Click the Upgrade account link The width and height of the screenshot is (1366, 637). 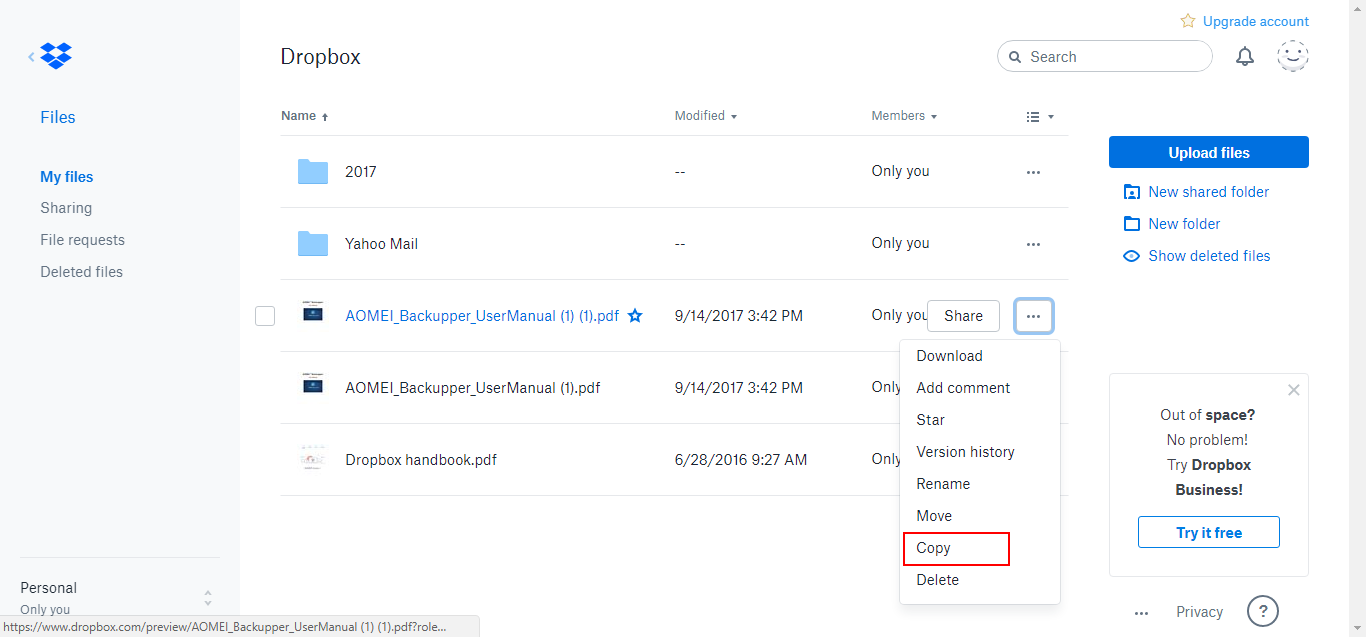[x=1245, y=21]
